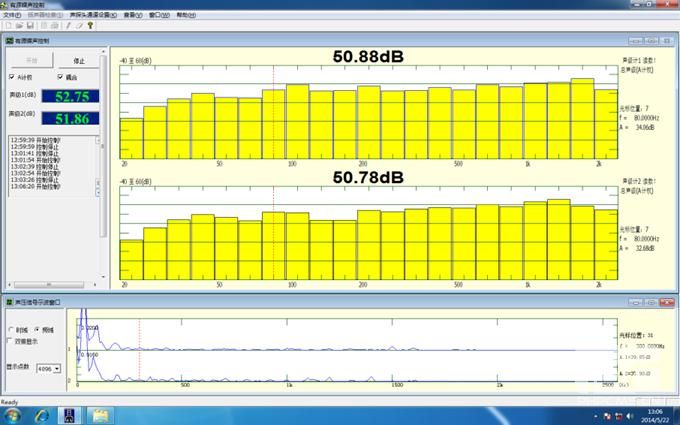
Task: Open File Explorer from the taskbar
Action: [x=100, y=415]
